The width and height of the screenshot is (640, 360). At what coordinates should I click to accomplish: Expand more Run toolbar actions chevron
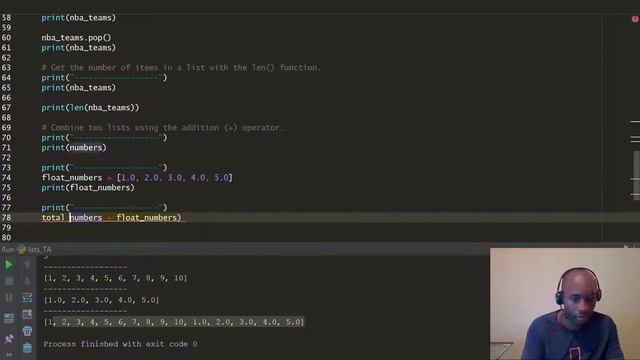(9, 355)
